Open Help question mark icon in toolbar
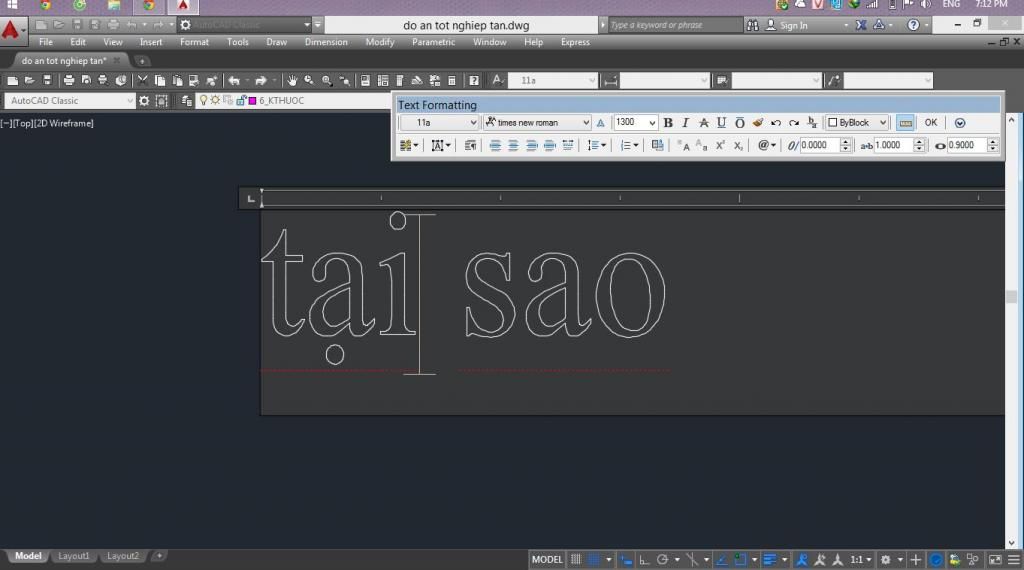The height and width of the screenshot is (570, 1024). (x=474, y=80)
